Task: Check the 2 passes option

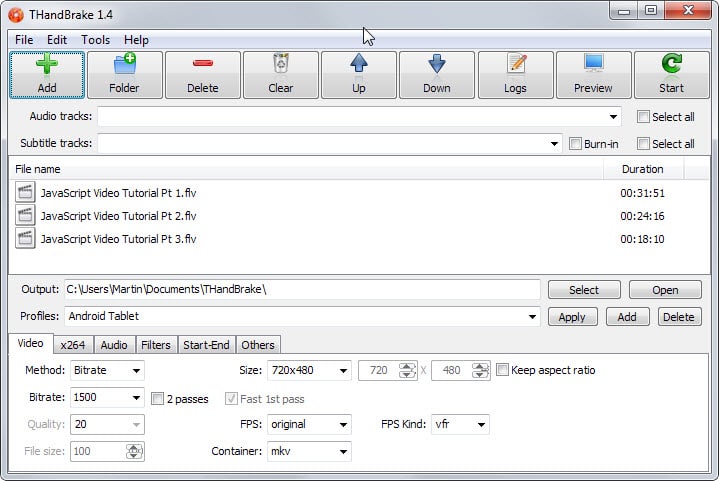Action: coord(157,398)
